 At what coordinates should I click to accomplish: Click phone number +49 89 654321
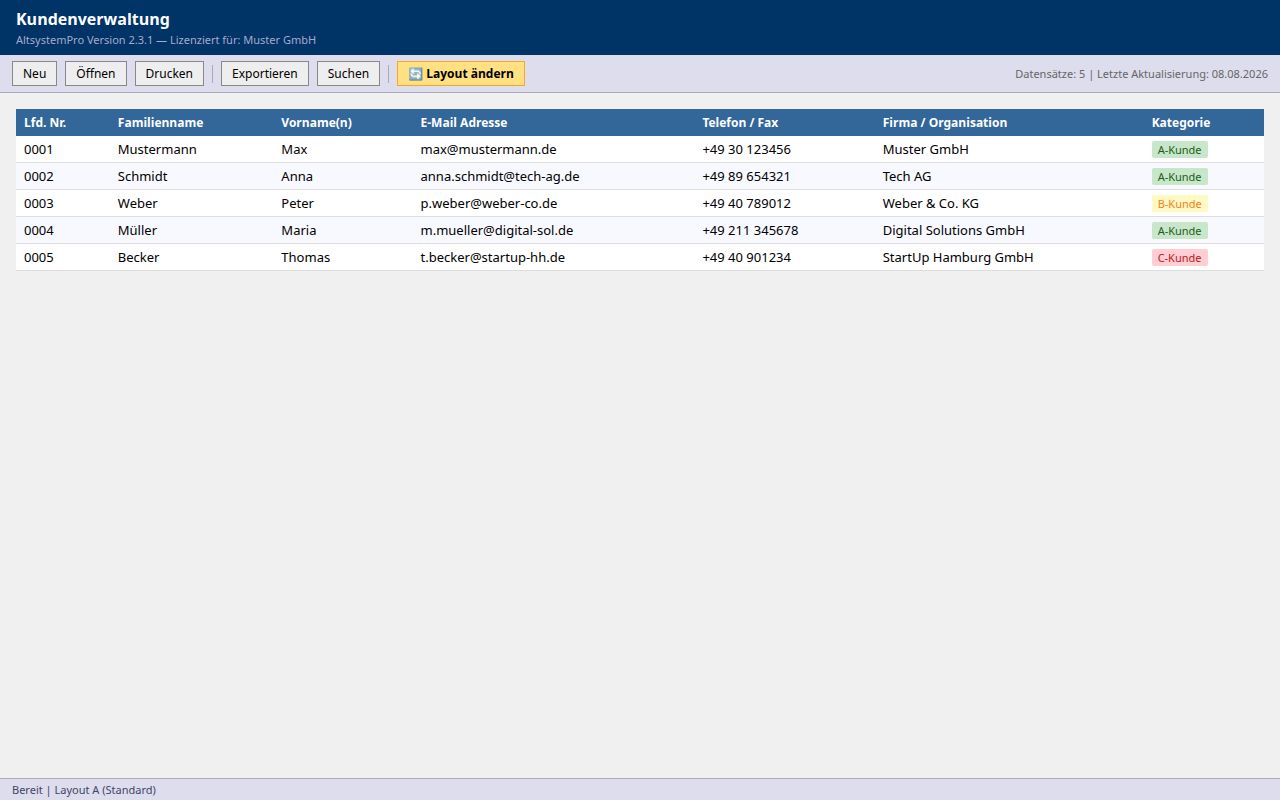[x=746, y=176]
